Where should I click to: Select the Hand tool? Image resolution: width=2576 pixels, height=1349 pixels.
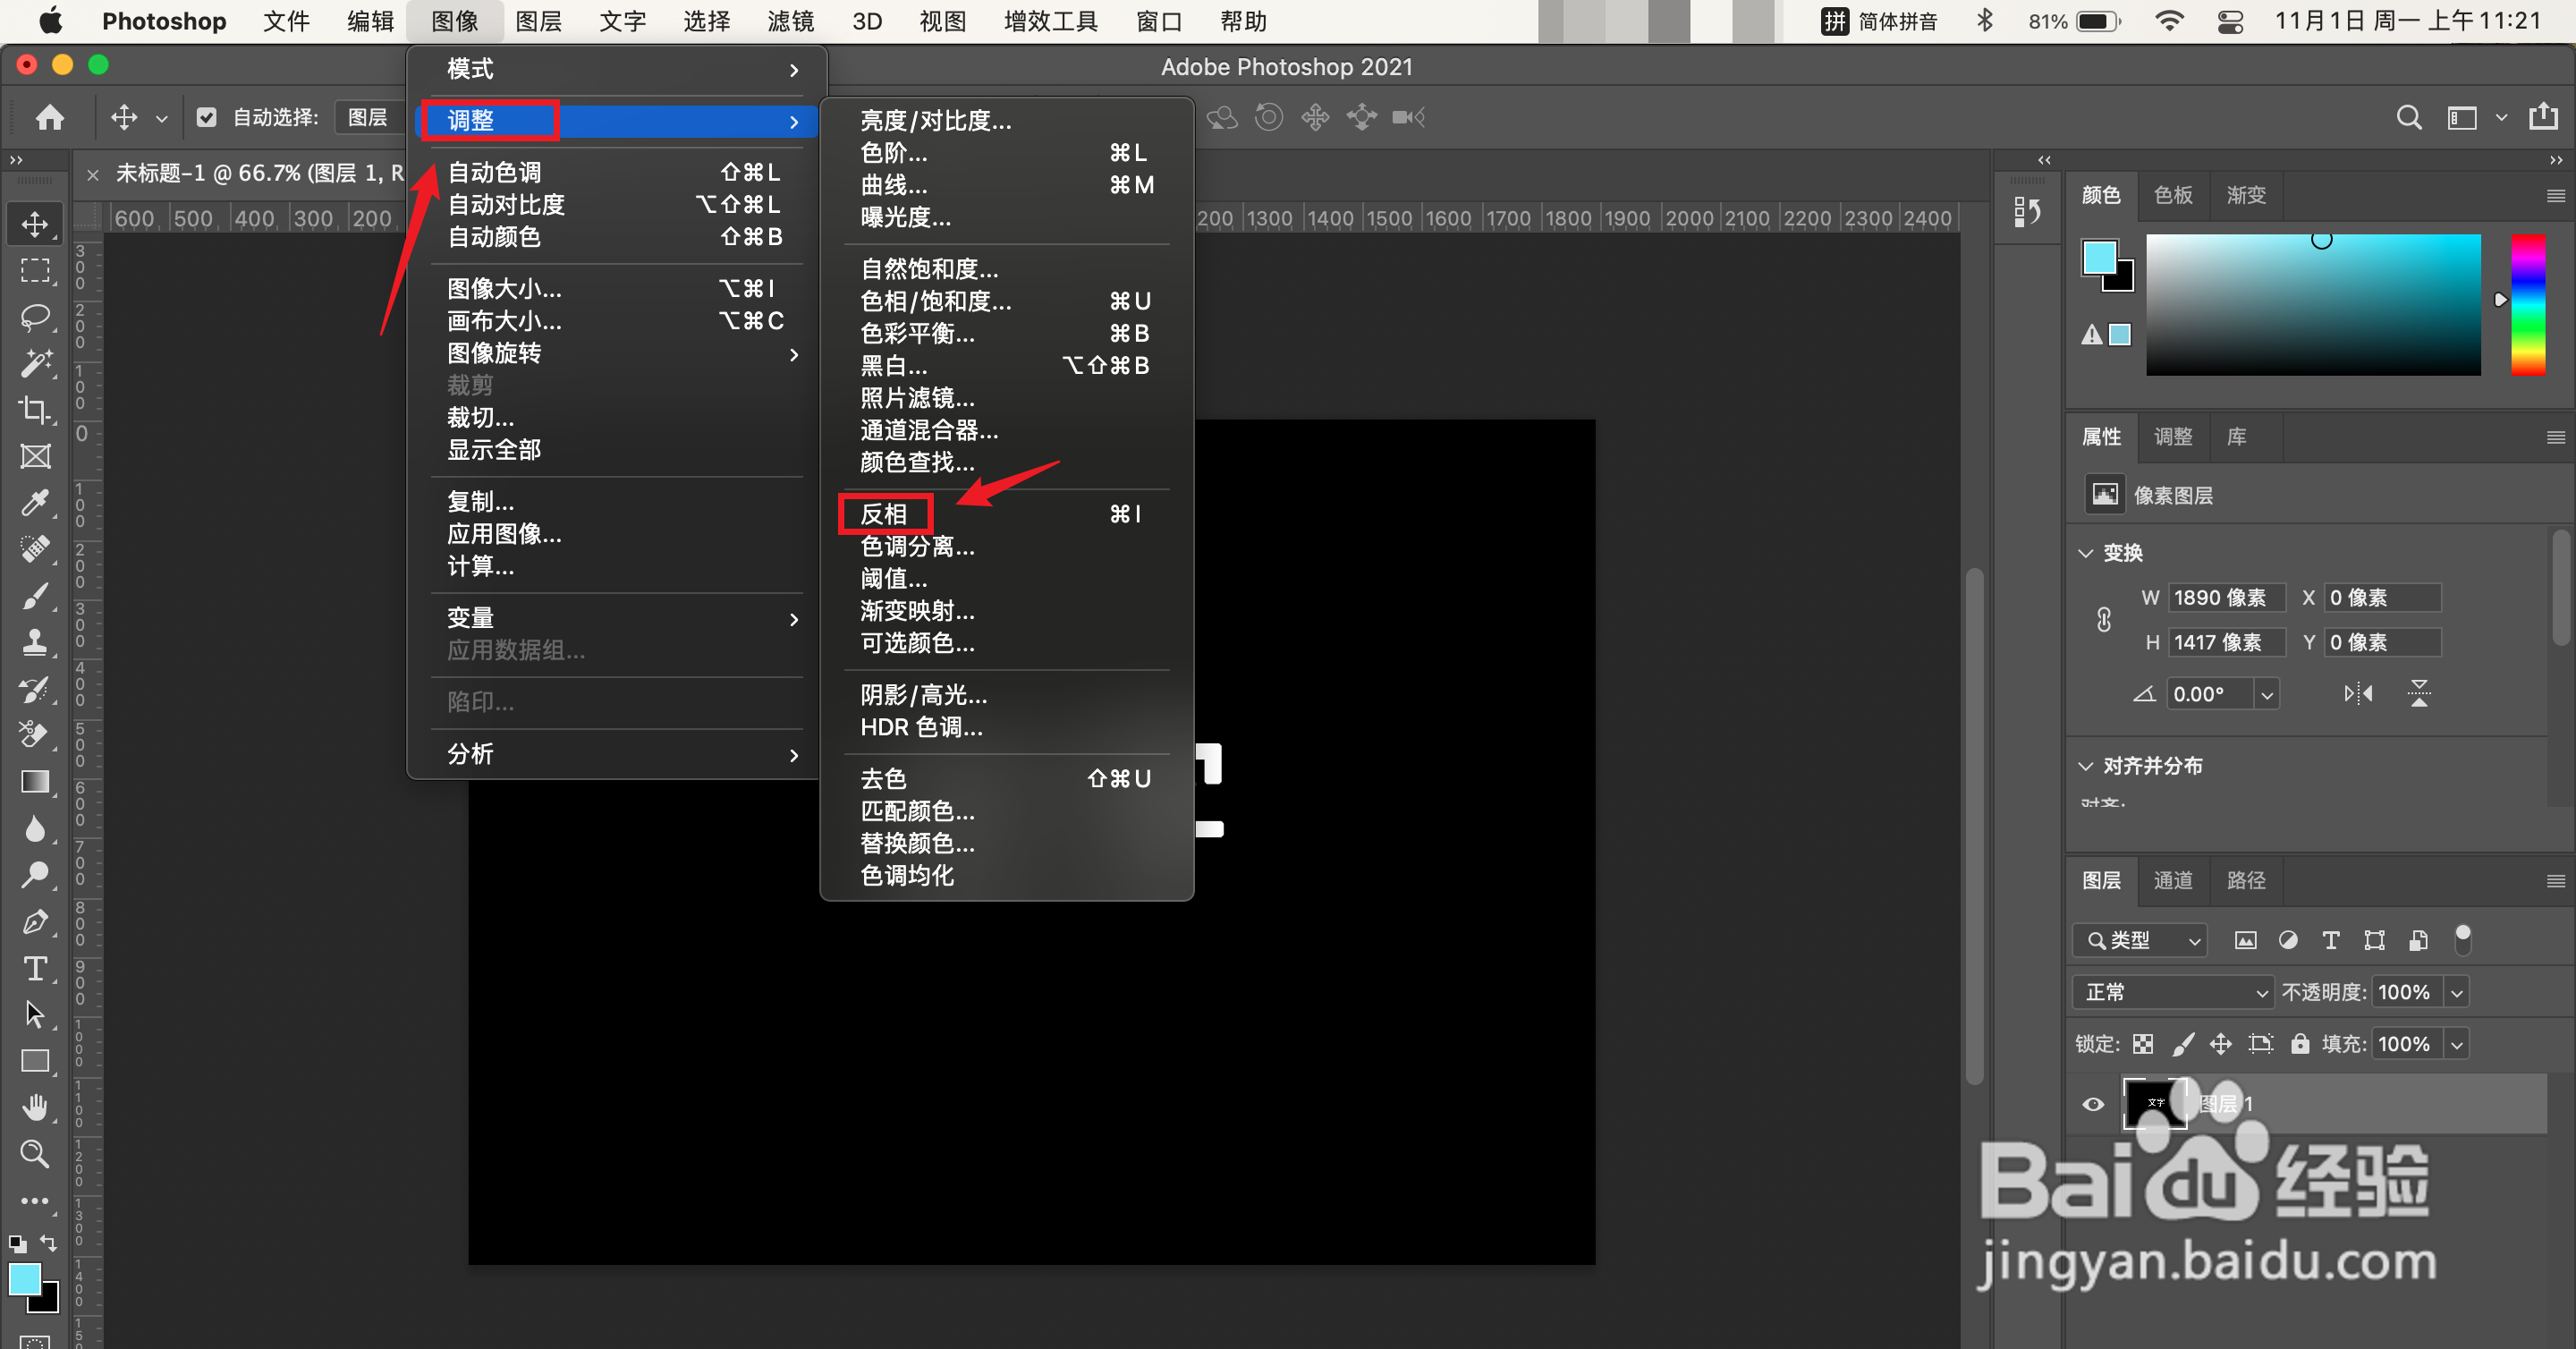click(x=35, y=1107)
